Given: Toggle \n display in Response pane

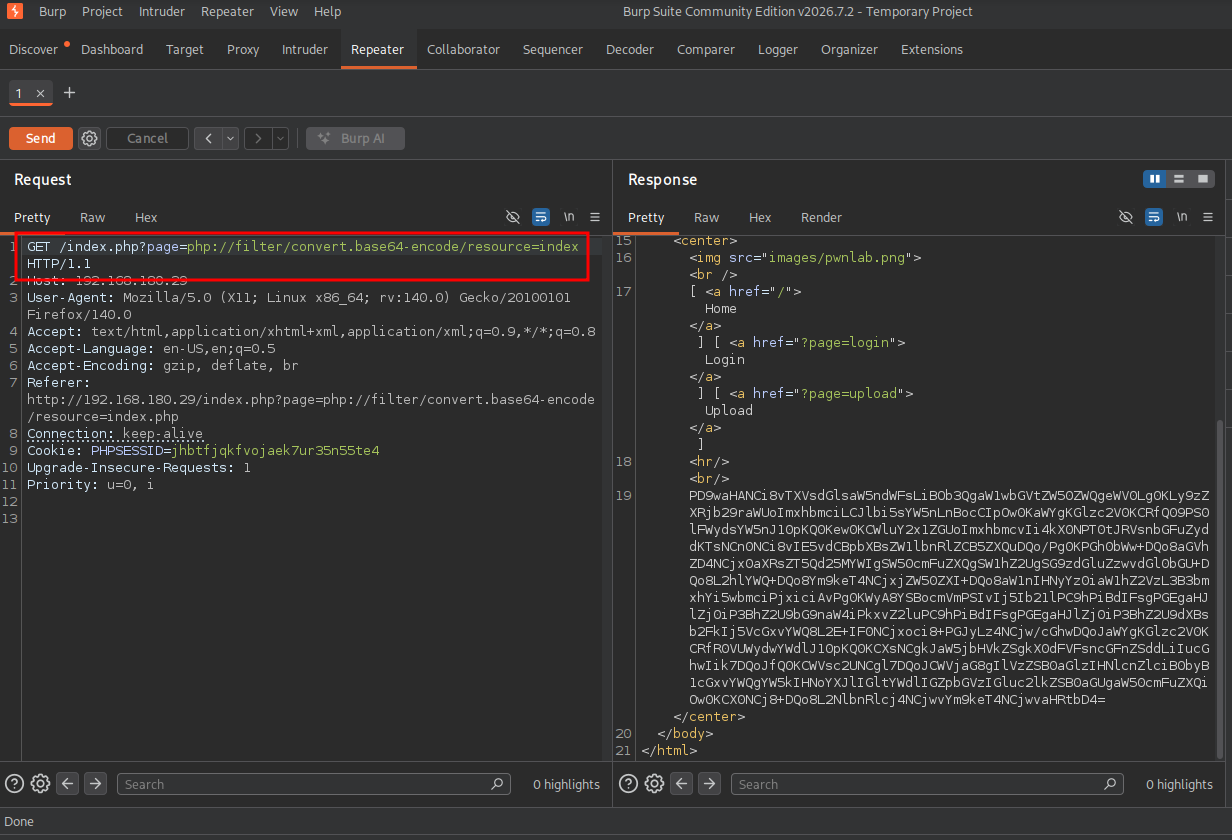Looking at the screenshot, I should [1182, 217].
